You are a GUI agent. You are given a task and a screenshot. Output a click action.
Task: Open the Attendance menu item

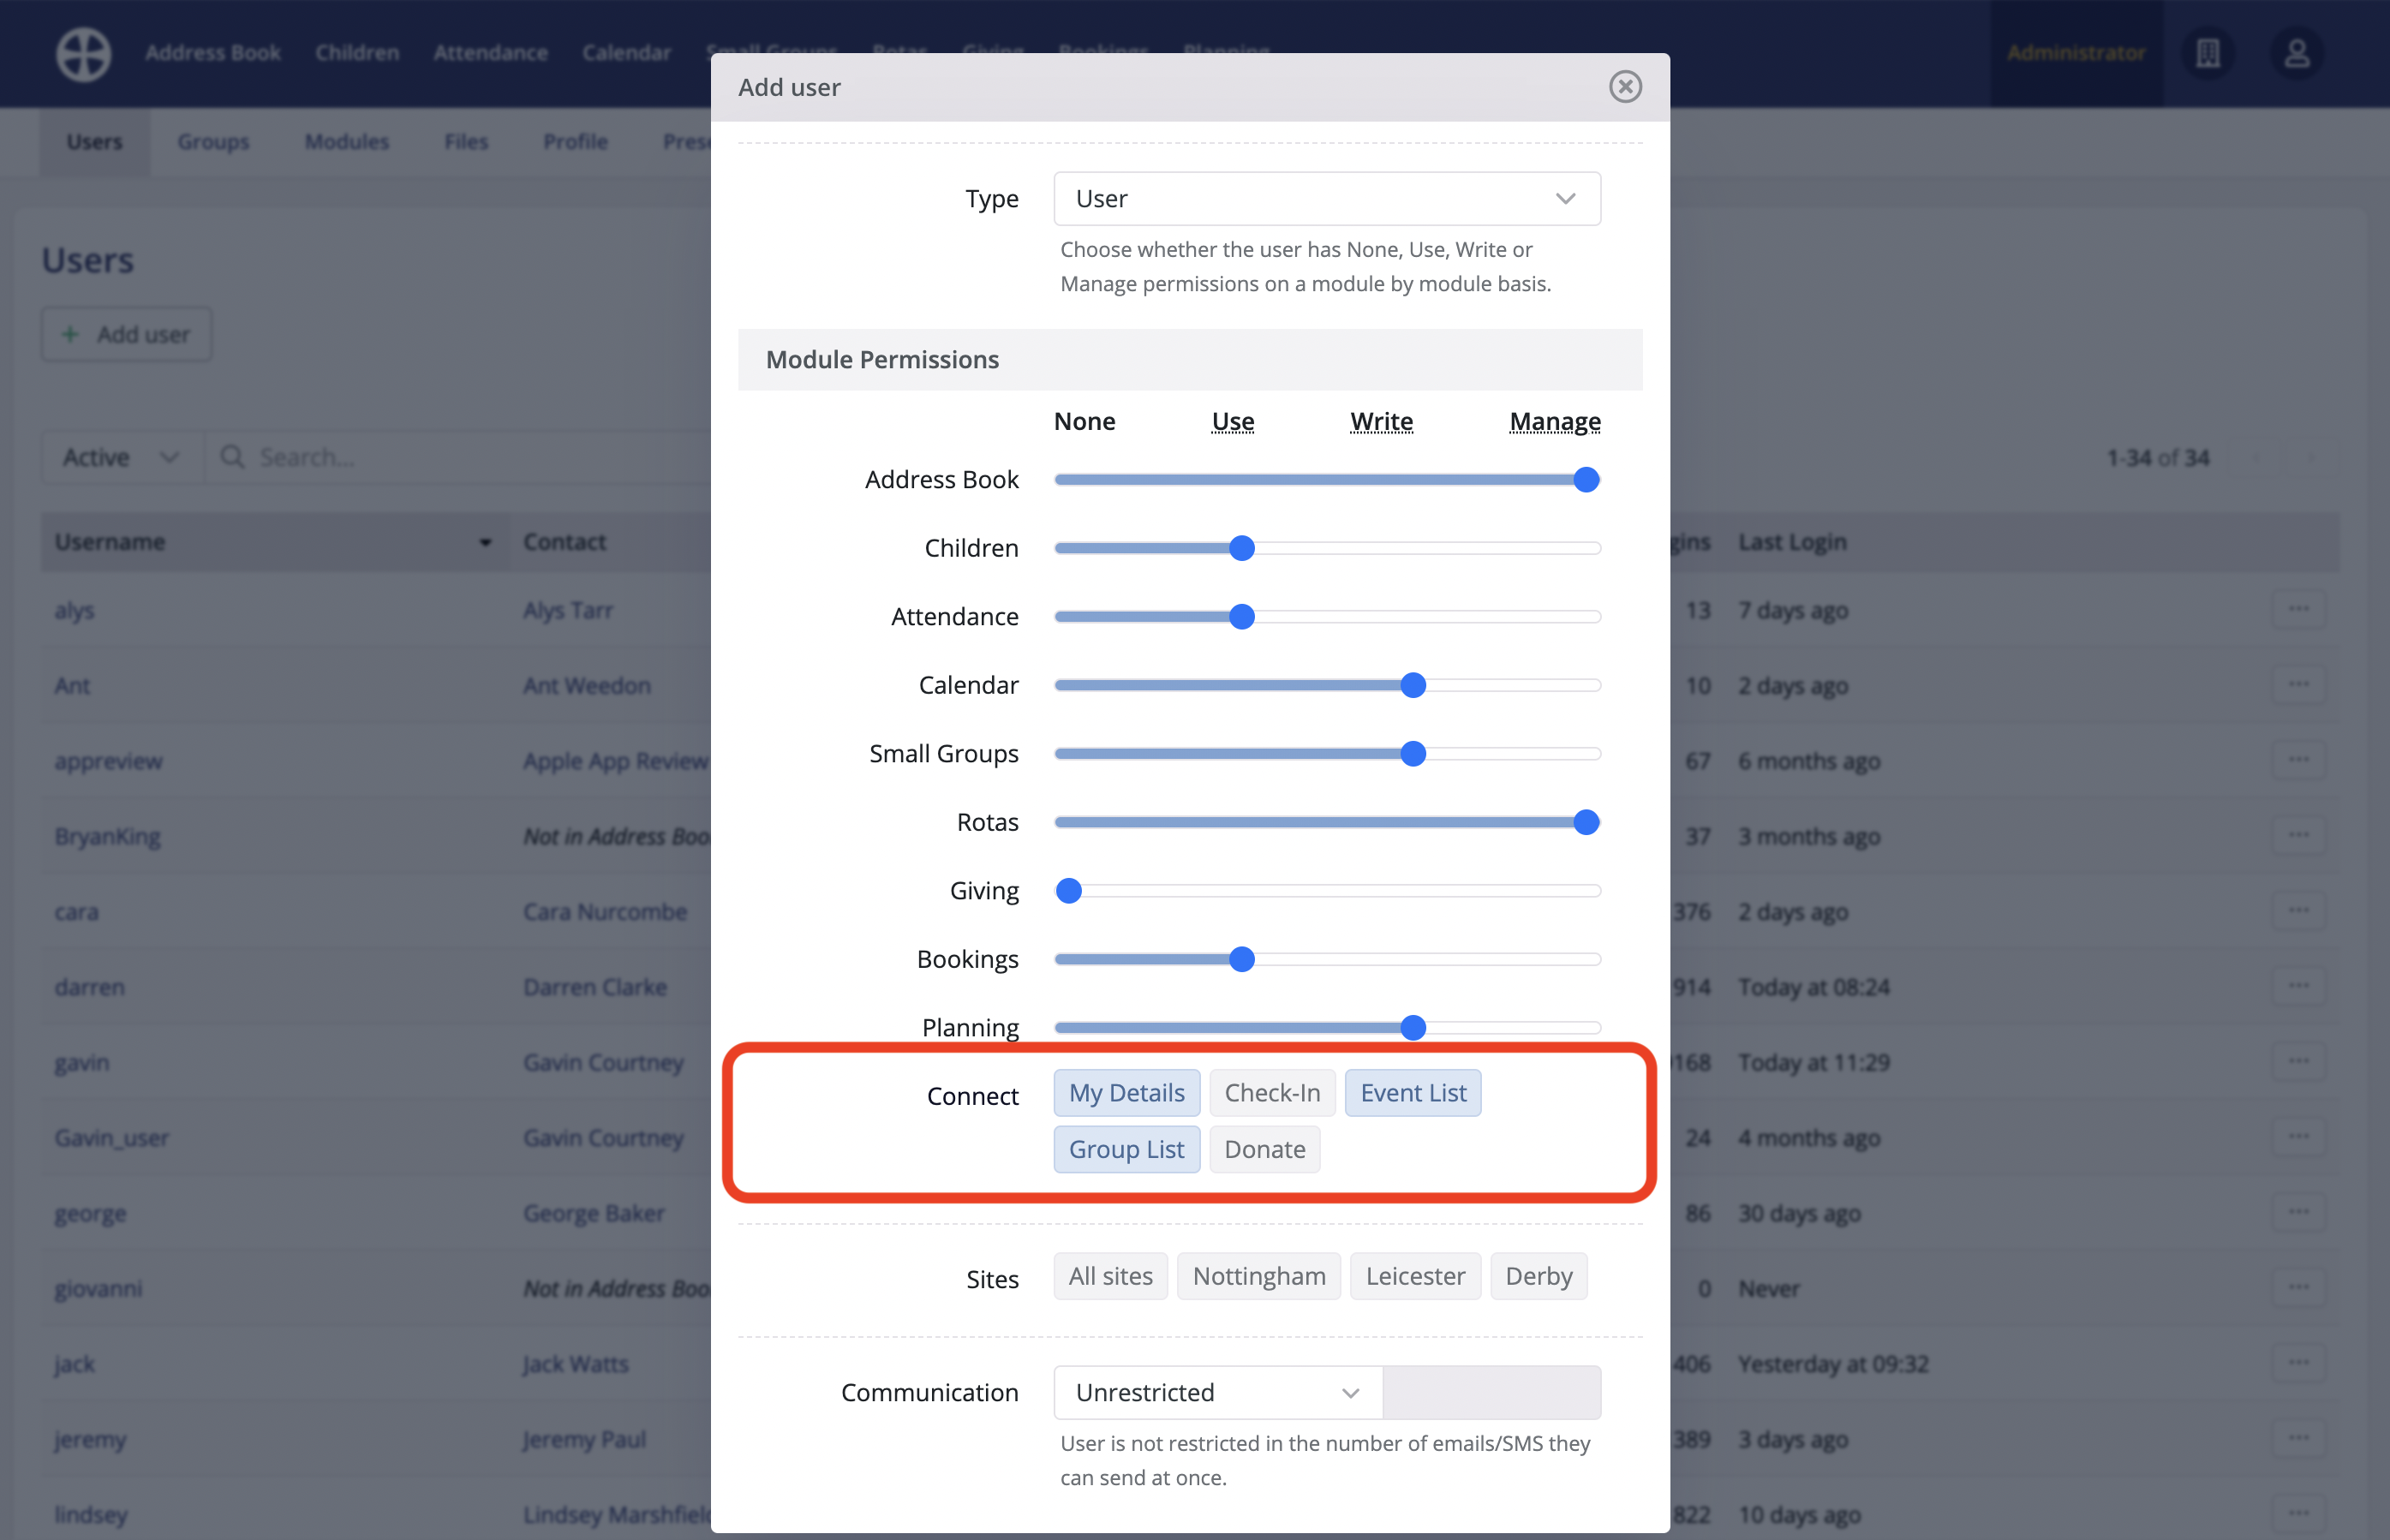(490, 52)
